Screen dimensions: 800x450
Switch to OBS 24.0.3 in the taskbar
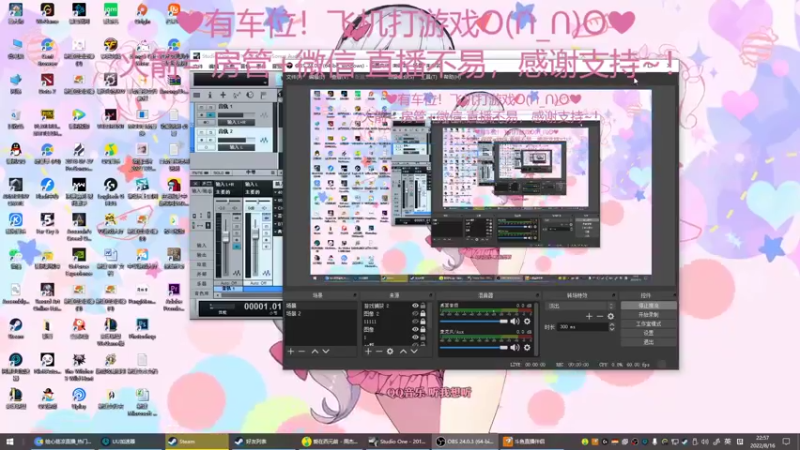coord(465,441)
